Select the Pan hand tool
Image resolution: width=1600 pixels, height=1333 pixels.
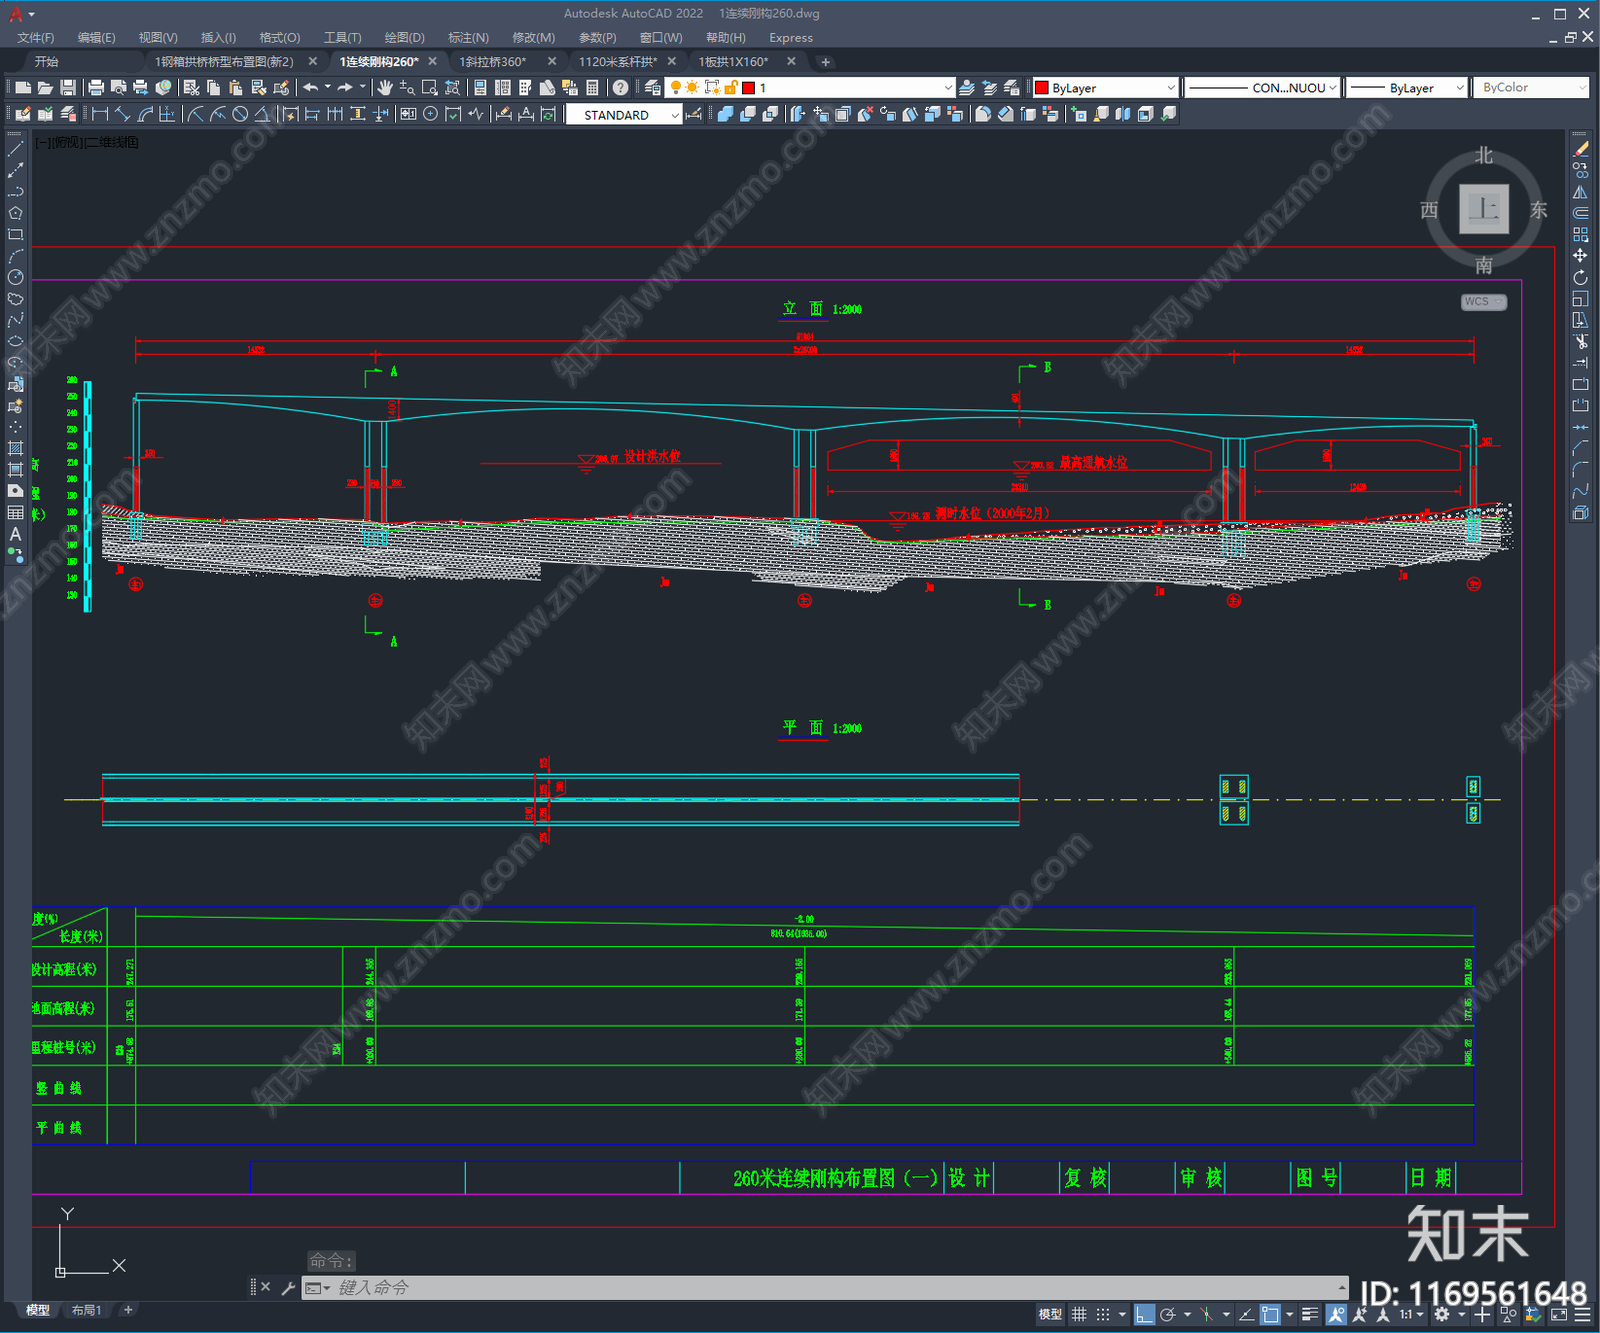[x=385, y=88]
